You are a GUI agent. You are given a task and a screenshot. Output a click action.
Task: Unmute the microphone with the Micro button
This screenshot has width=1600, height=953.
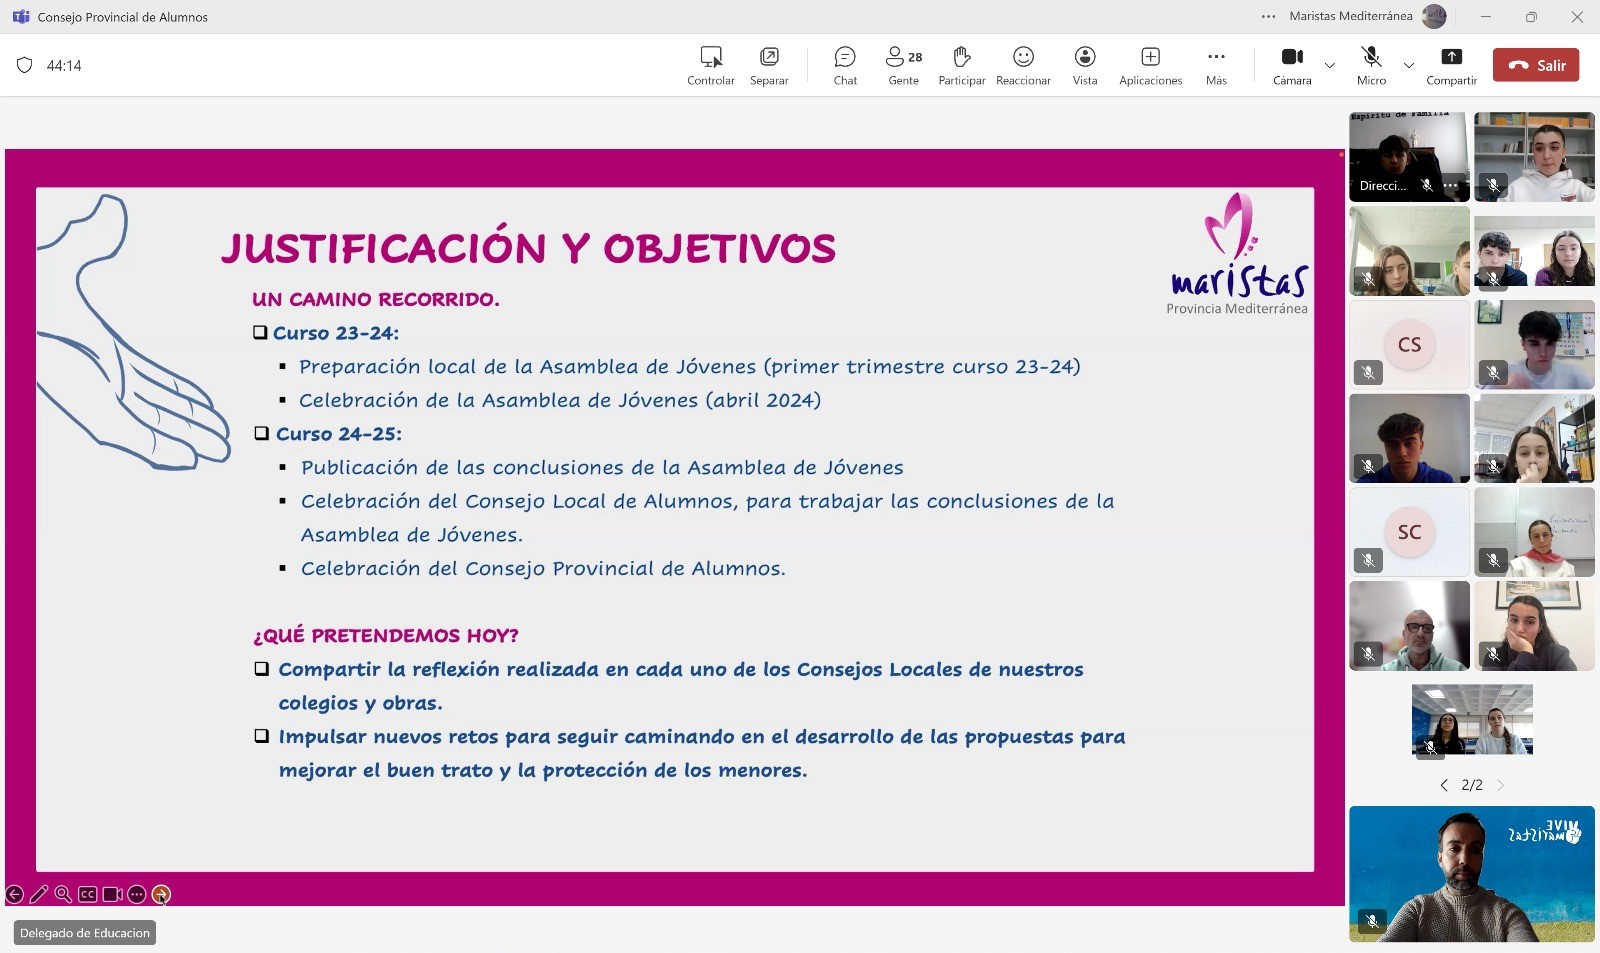[1371, 66]
